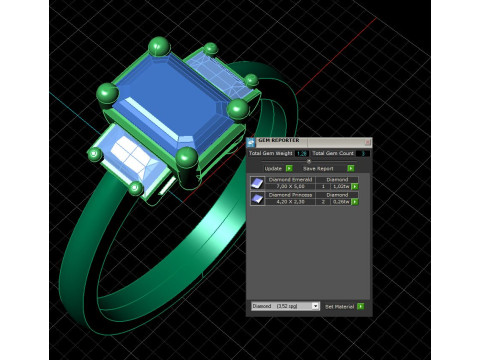Click the green Set Material arrow button
Image resolution: width=480 pixels, height=360 pixels.
(360, 306)
